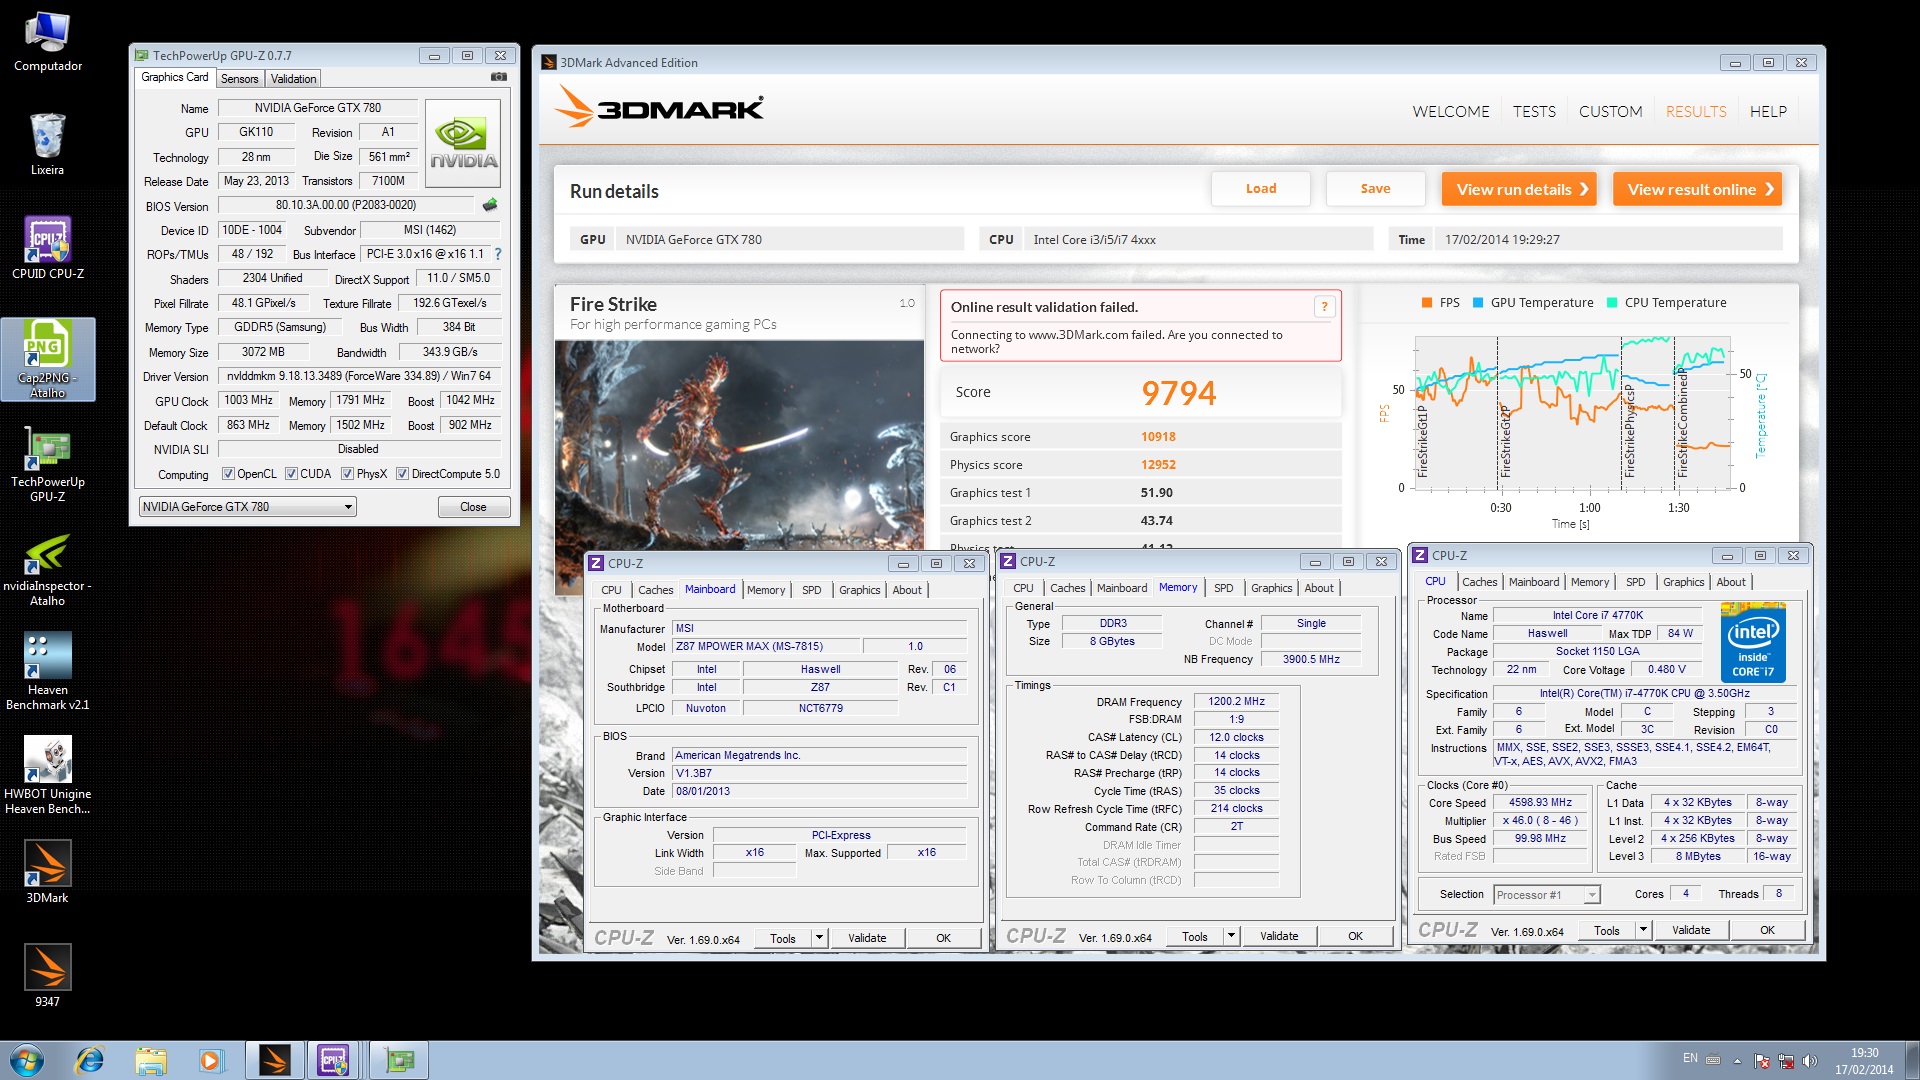Viewport: 1920px width, 1080px height.
Task: Open Processor #1 selection dropdown
Action: point(1547,895)
